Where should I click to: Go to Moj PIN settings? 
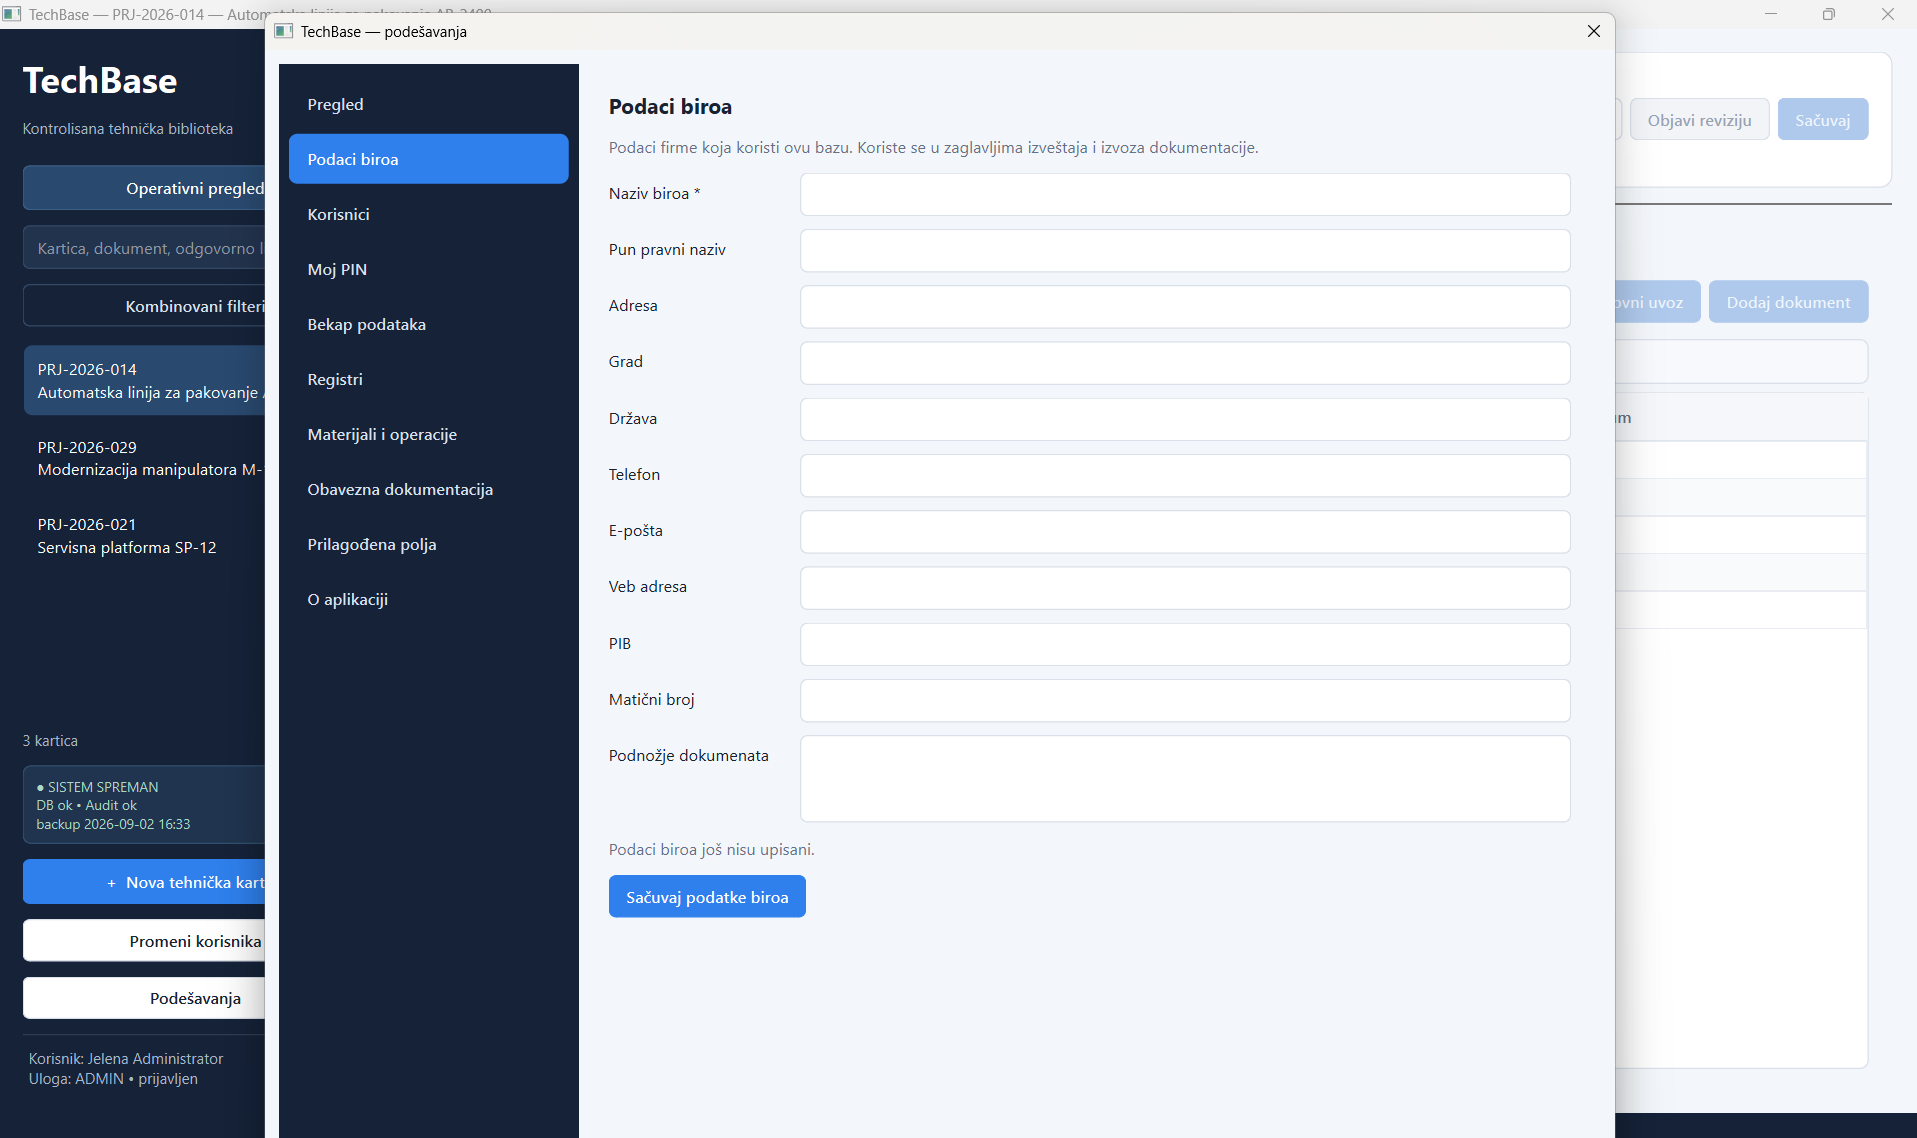point(428,269)
